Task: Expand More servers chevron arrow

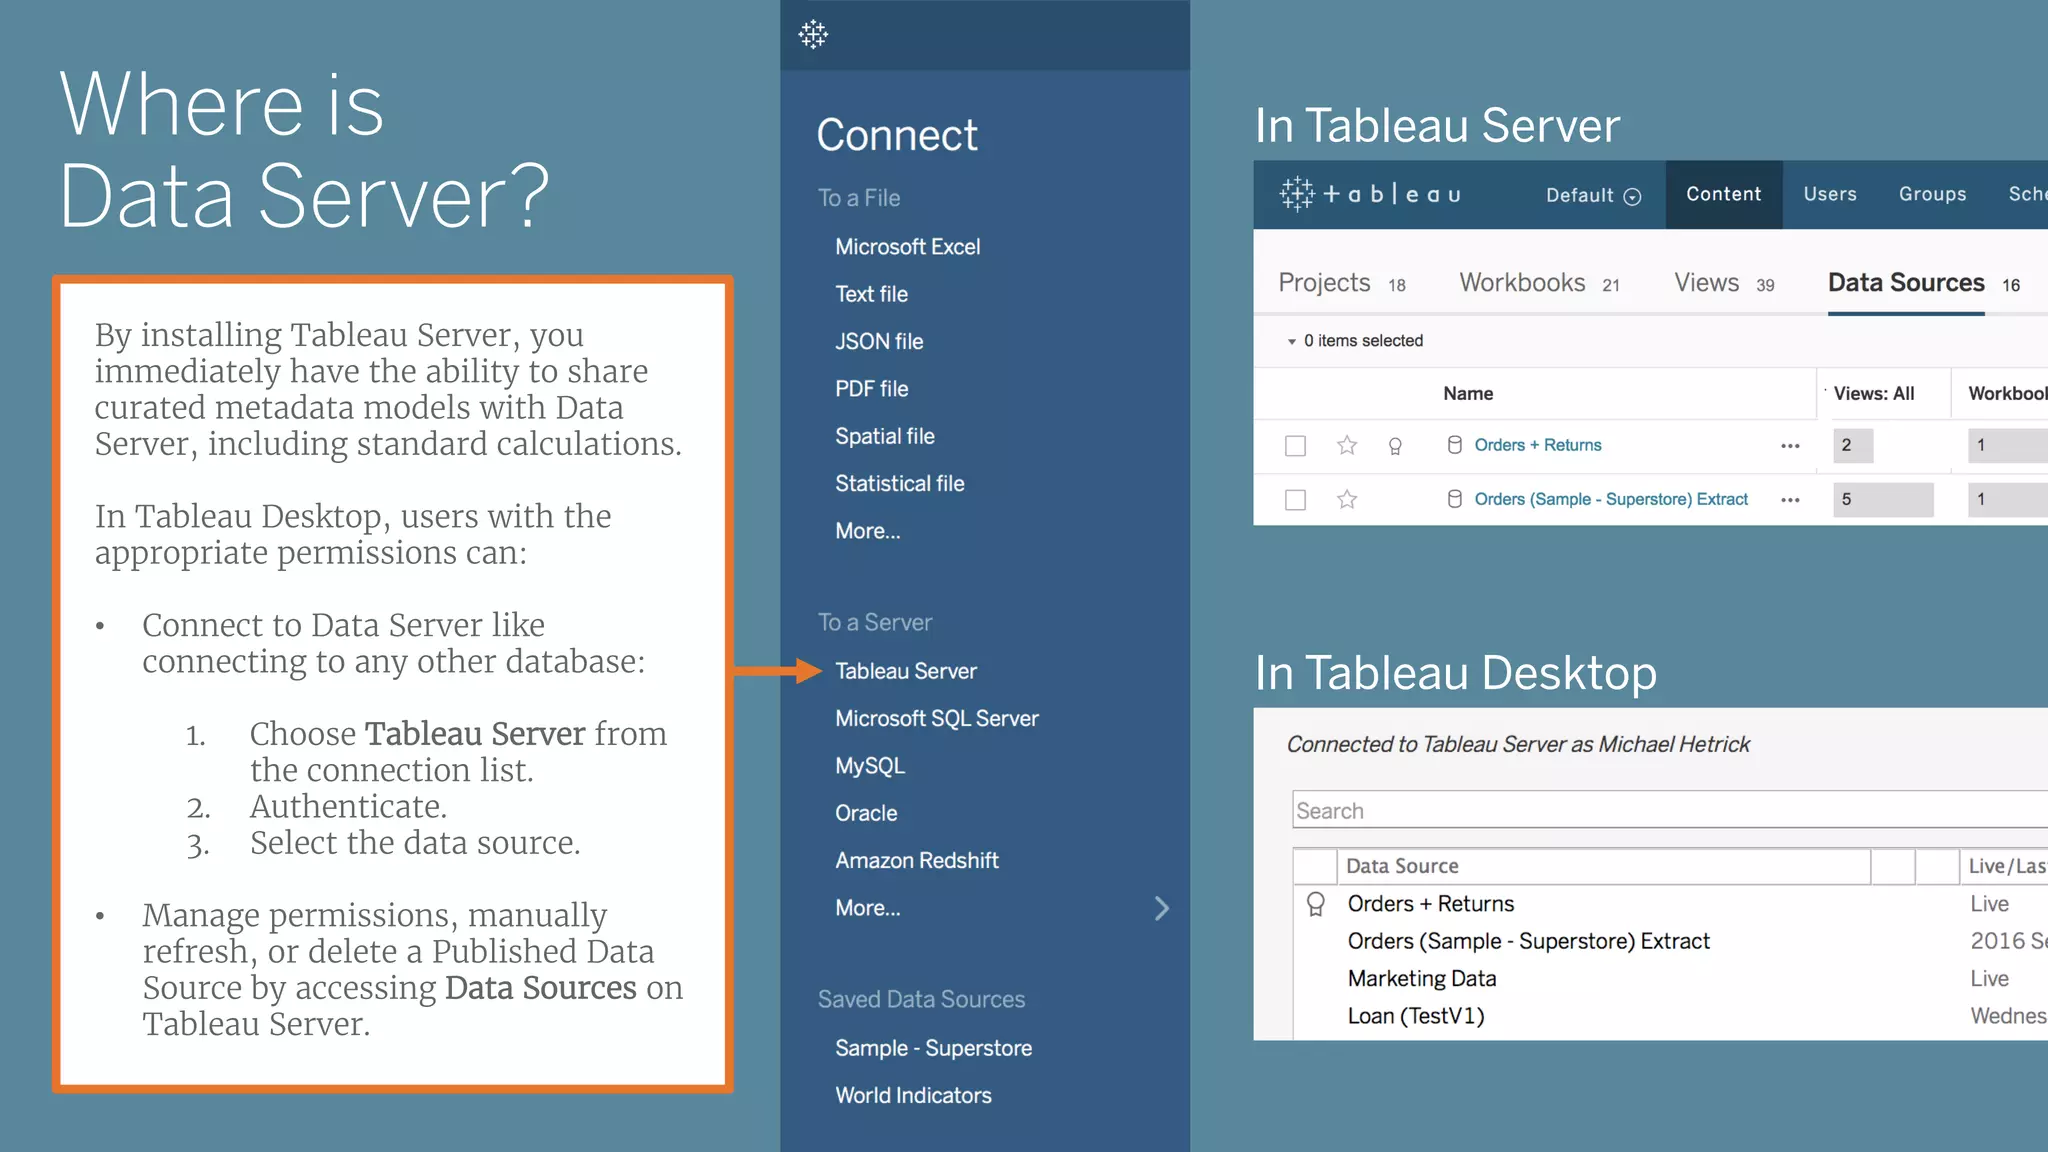Action: [x=1161, y=908]
